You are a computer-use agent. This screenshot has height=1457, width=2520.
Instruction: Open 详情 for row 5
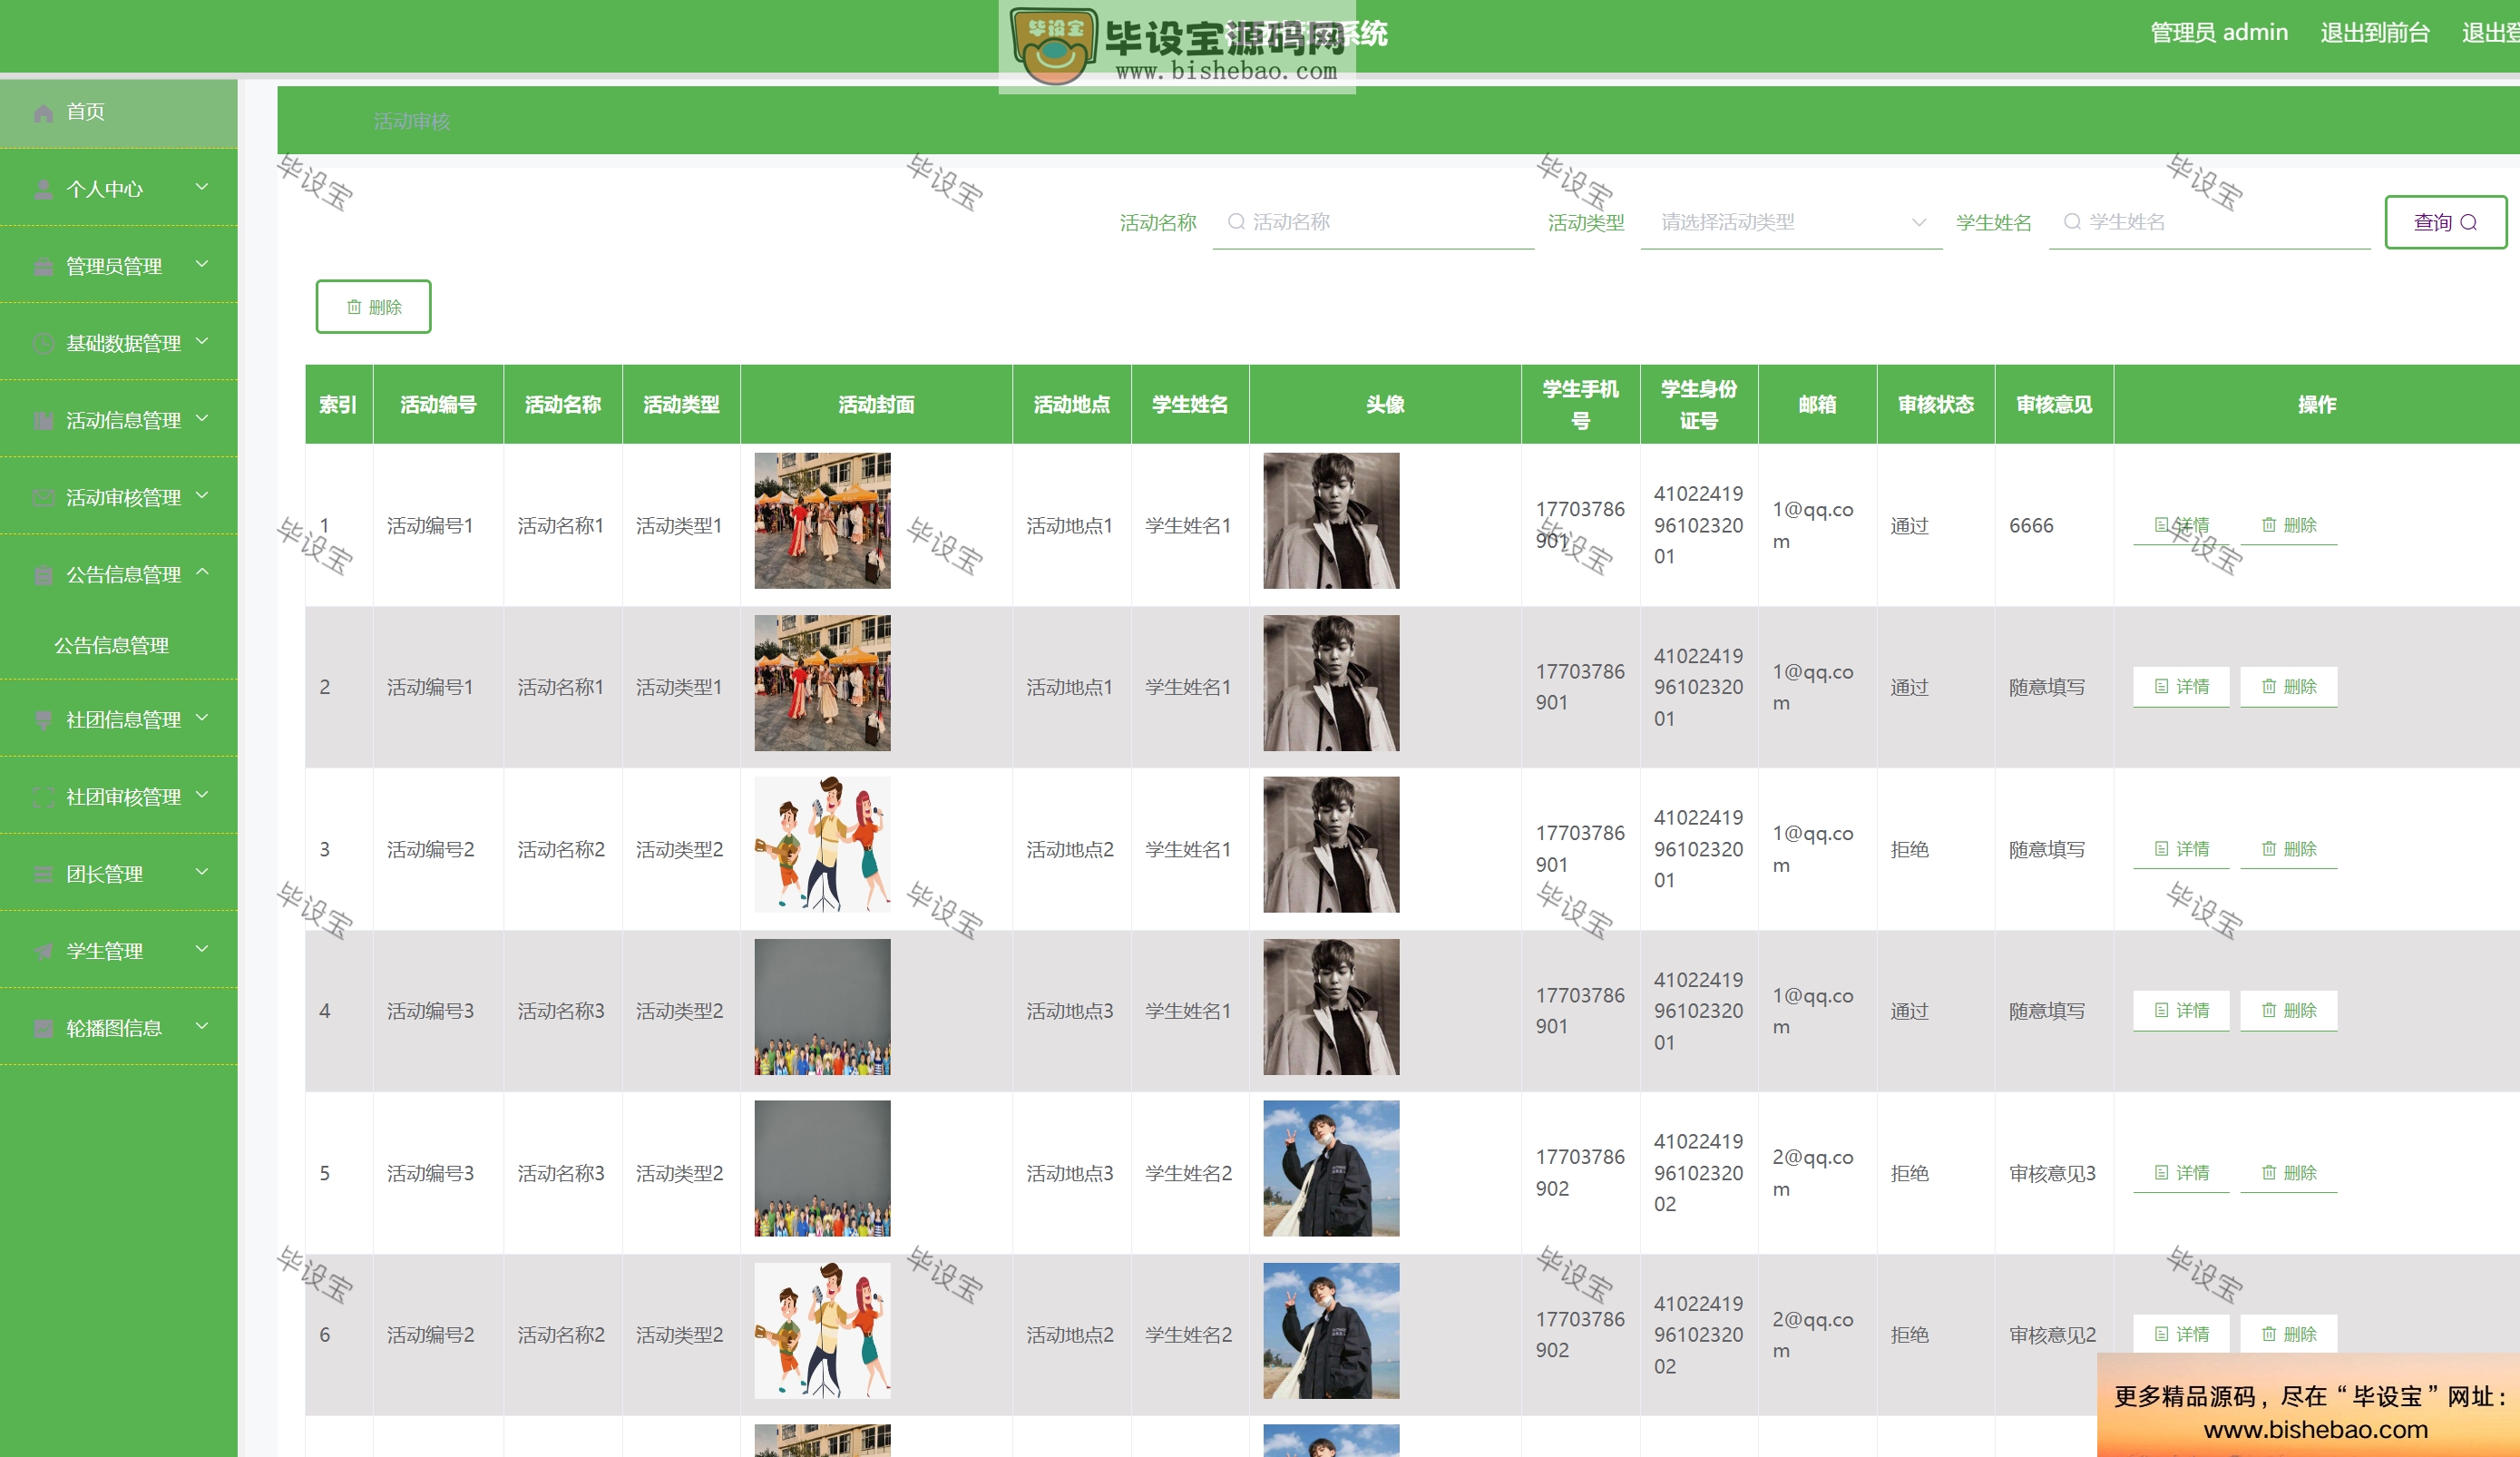click(x=2181, y=1173)
